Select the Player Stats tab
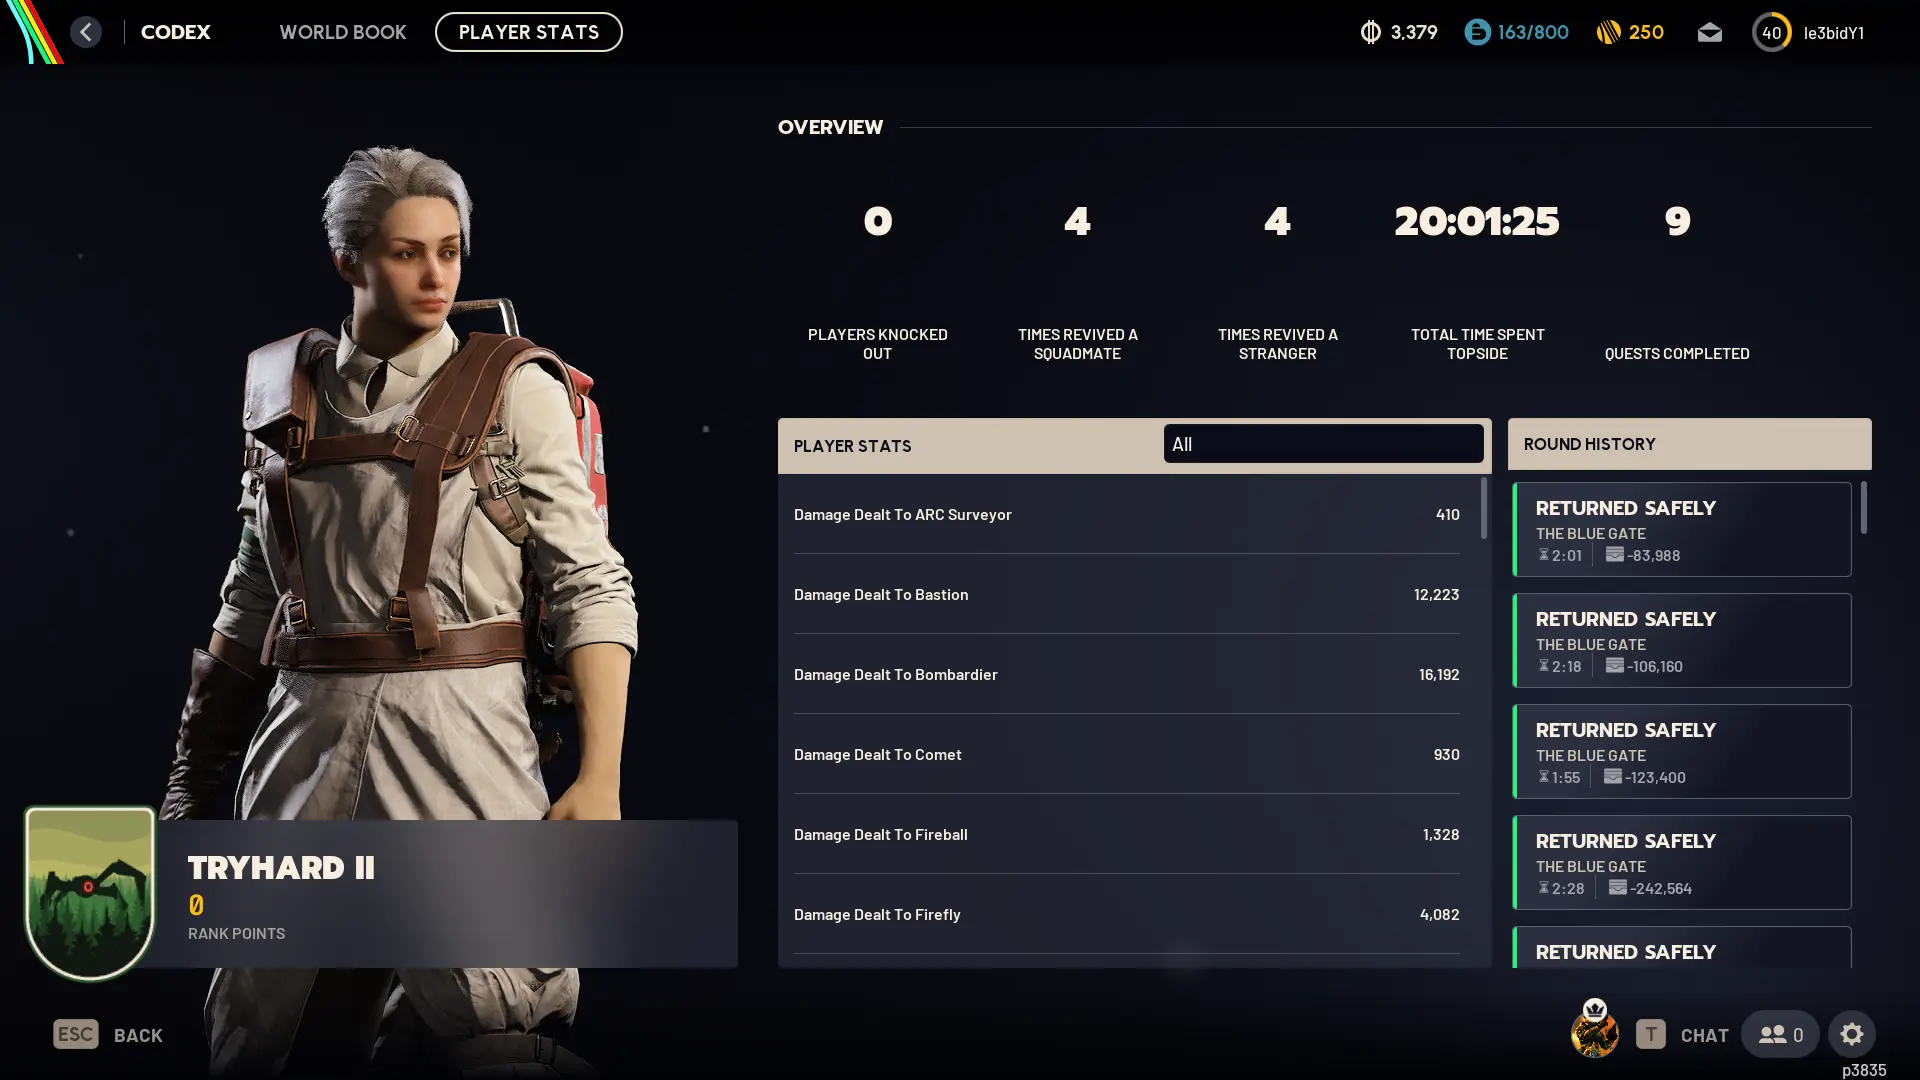The width and height of the screenshot is (1920, 1080). coord(529,32)
